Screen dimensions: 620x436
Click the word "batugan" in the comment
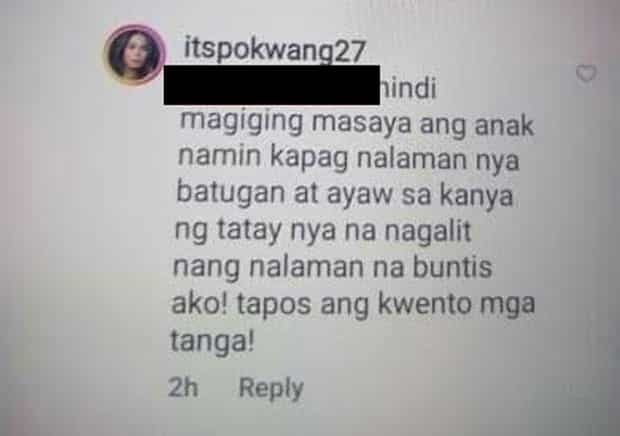231,193
